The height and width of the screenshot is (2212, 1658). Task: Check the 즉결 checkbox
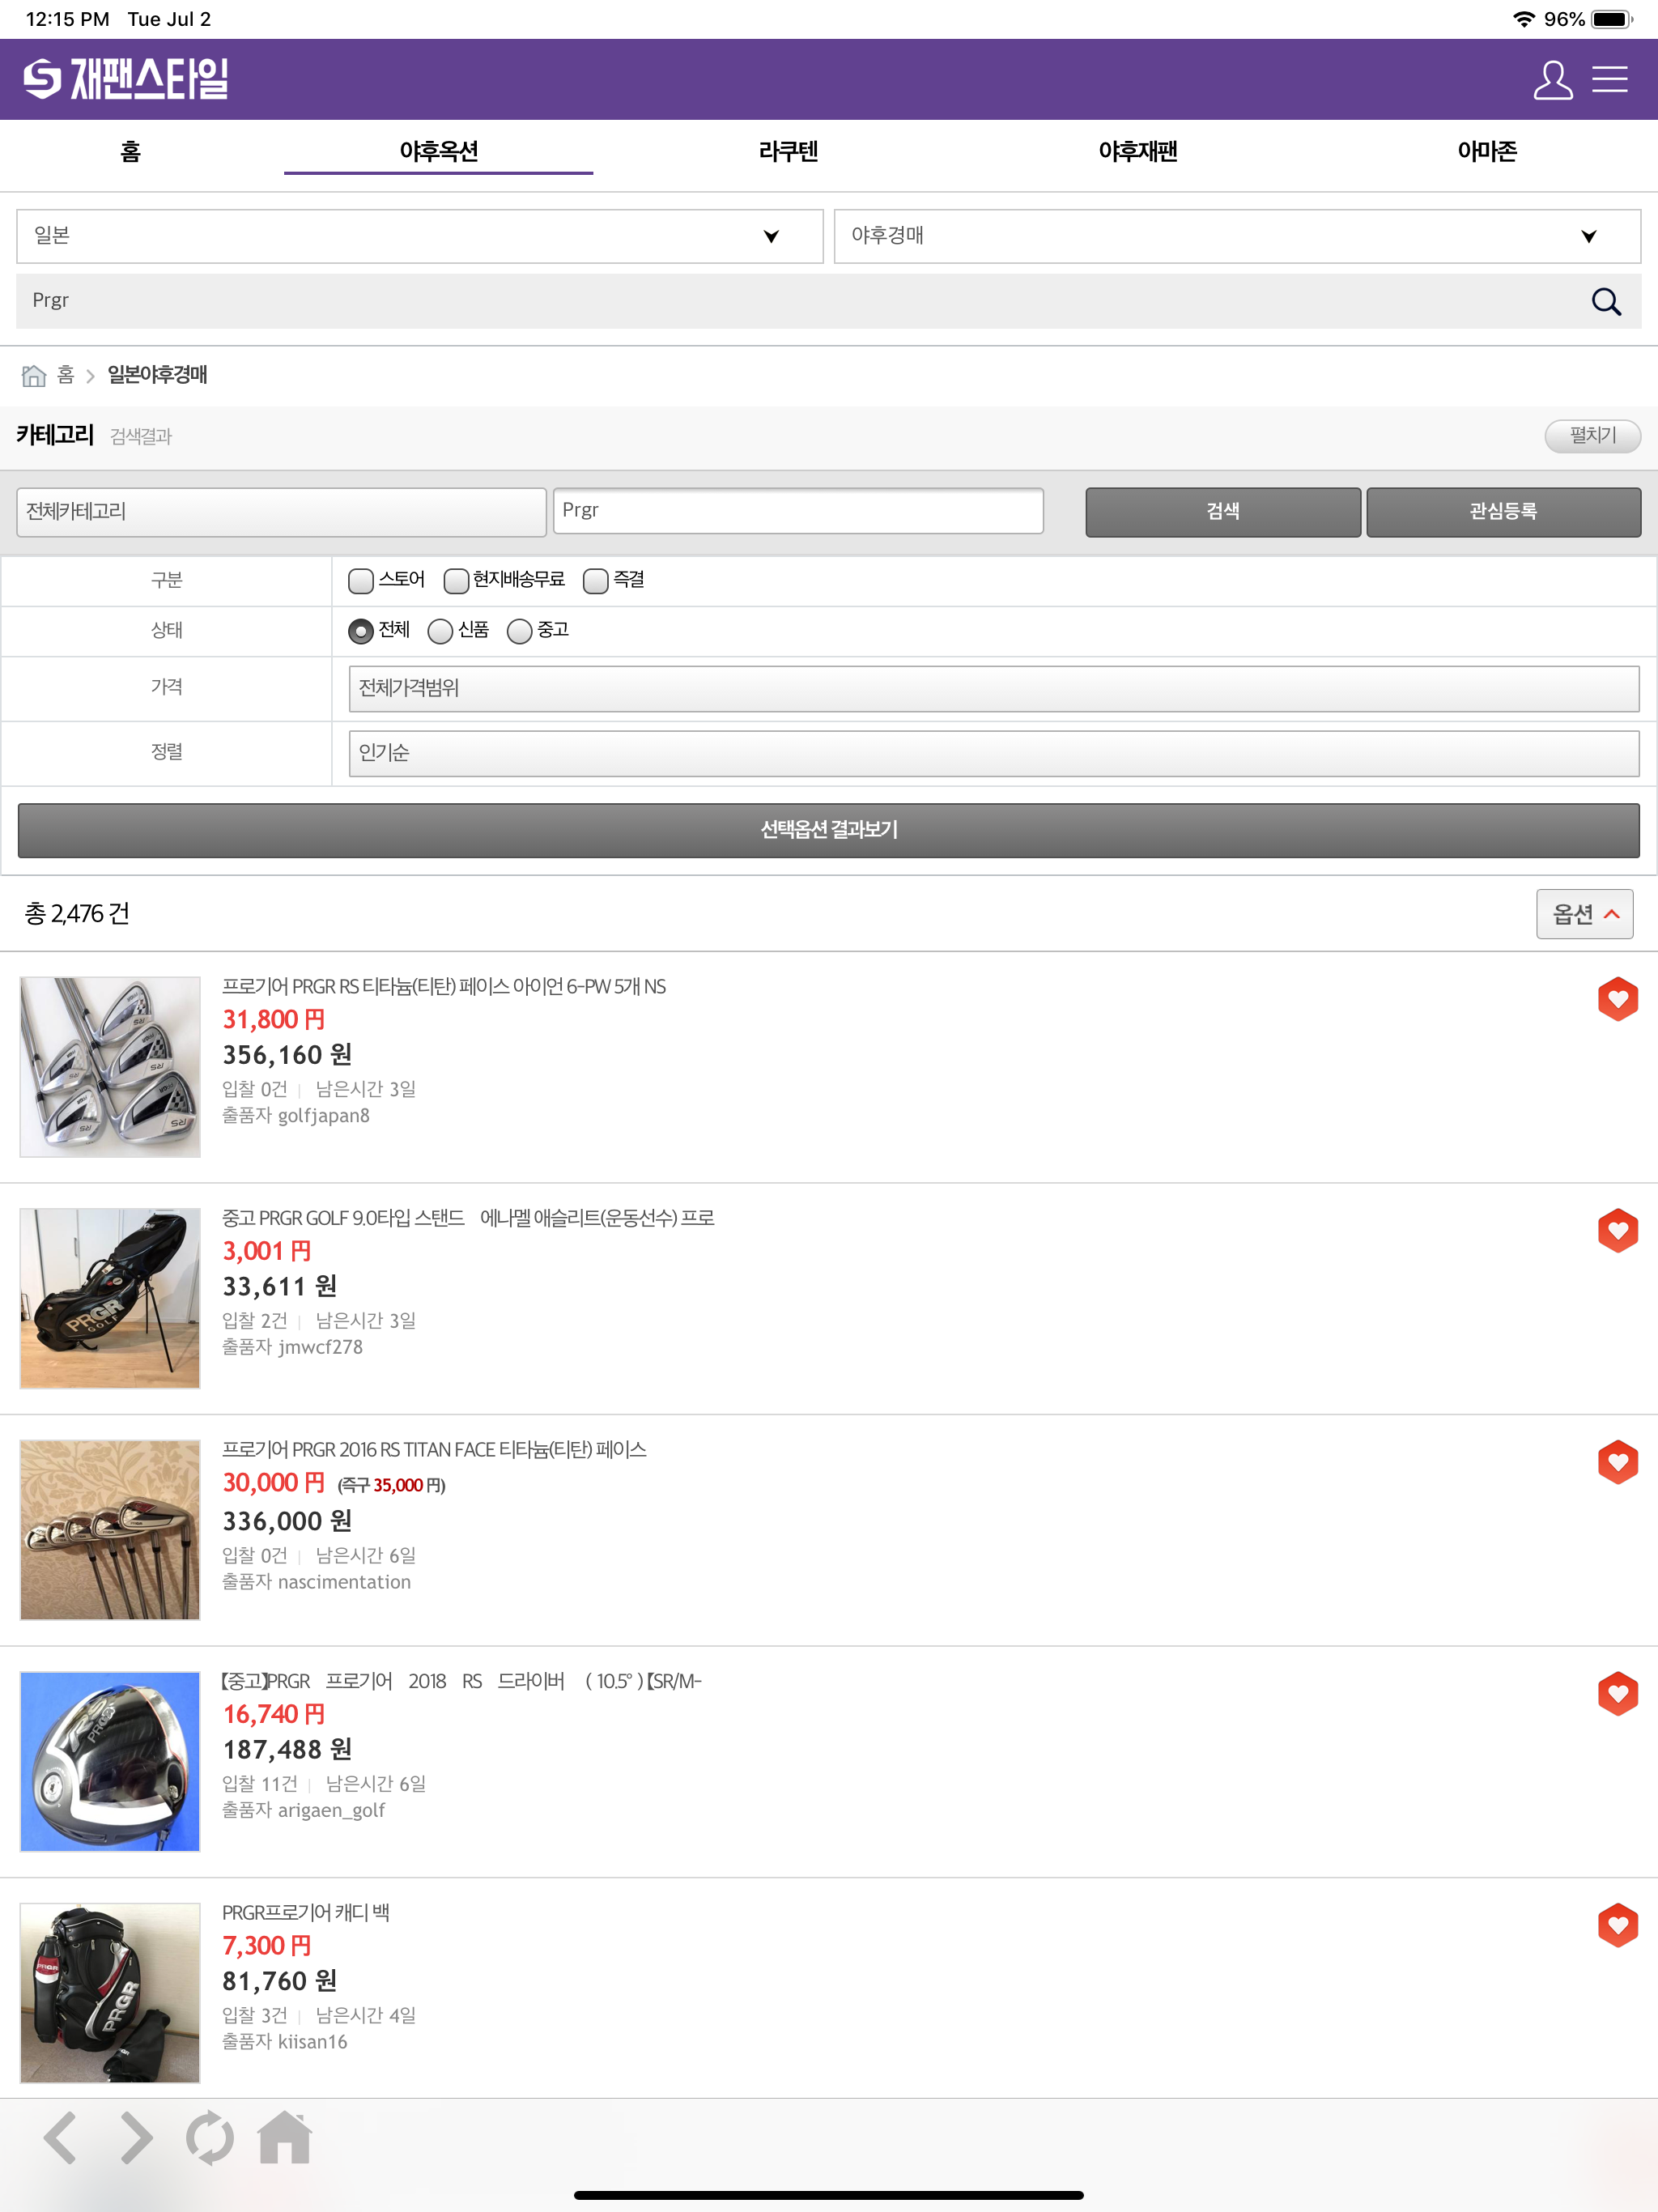[x=596, y=581]
